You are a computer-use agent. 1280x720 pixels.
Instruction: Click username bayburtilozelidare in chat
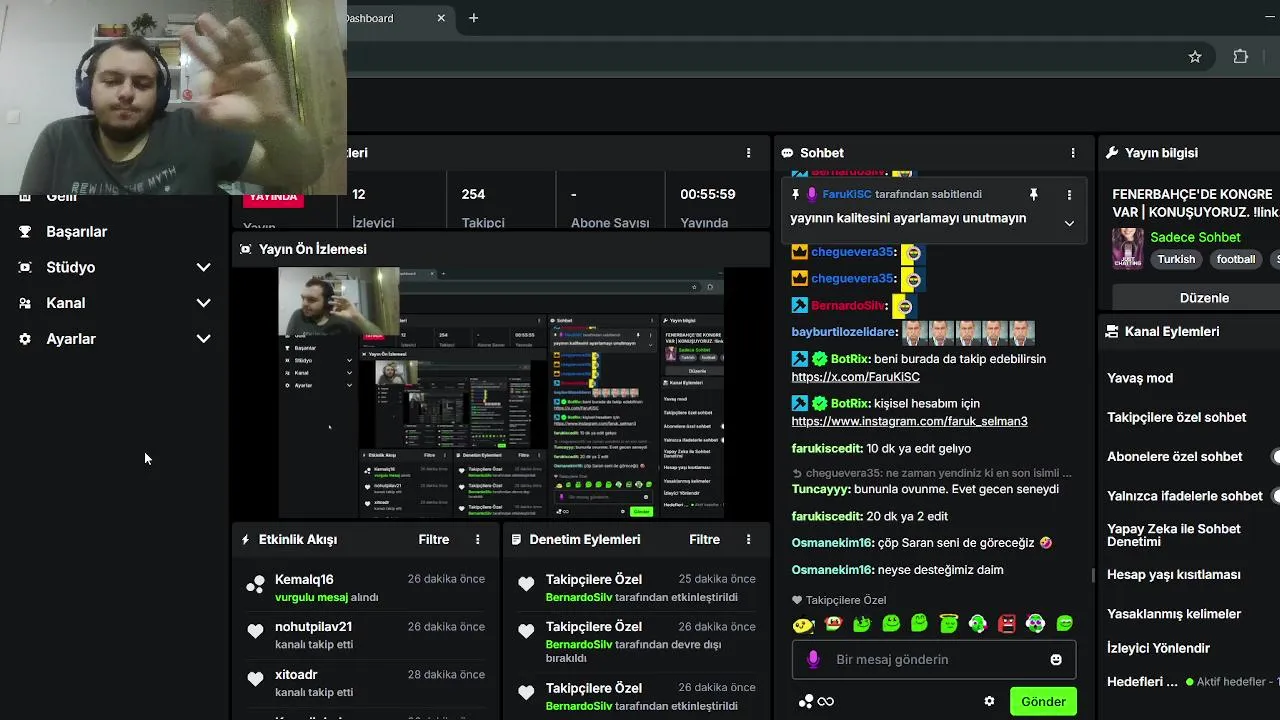coord(844,332)
